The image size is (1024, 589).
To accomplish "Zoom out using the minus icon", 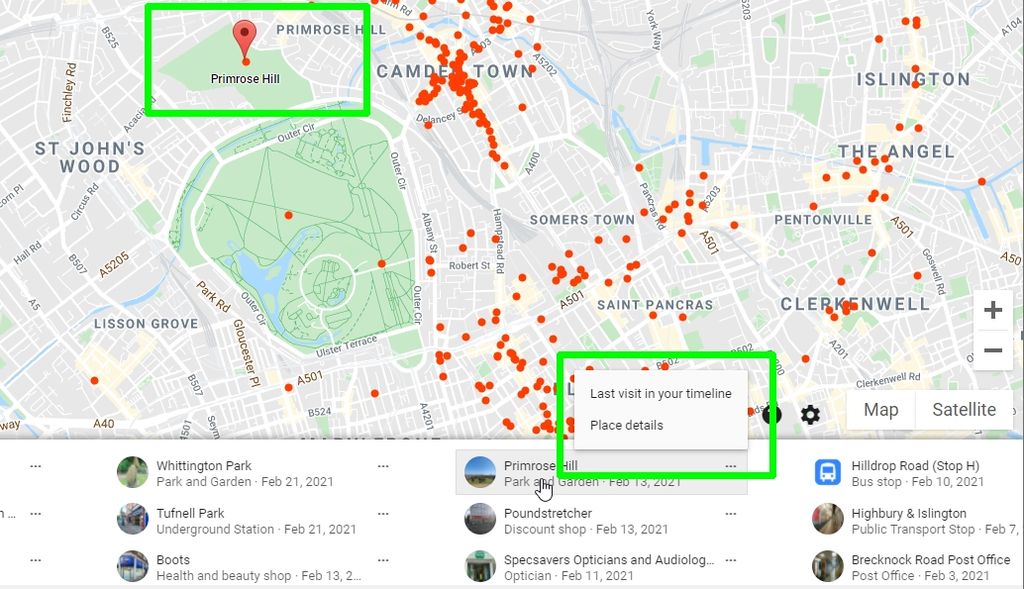I will pos(992,350).
